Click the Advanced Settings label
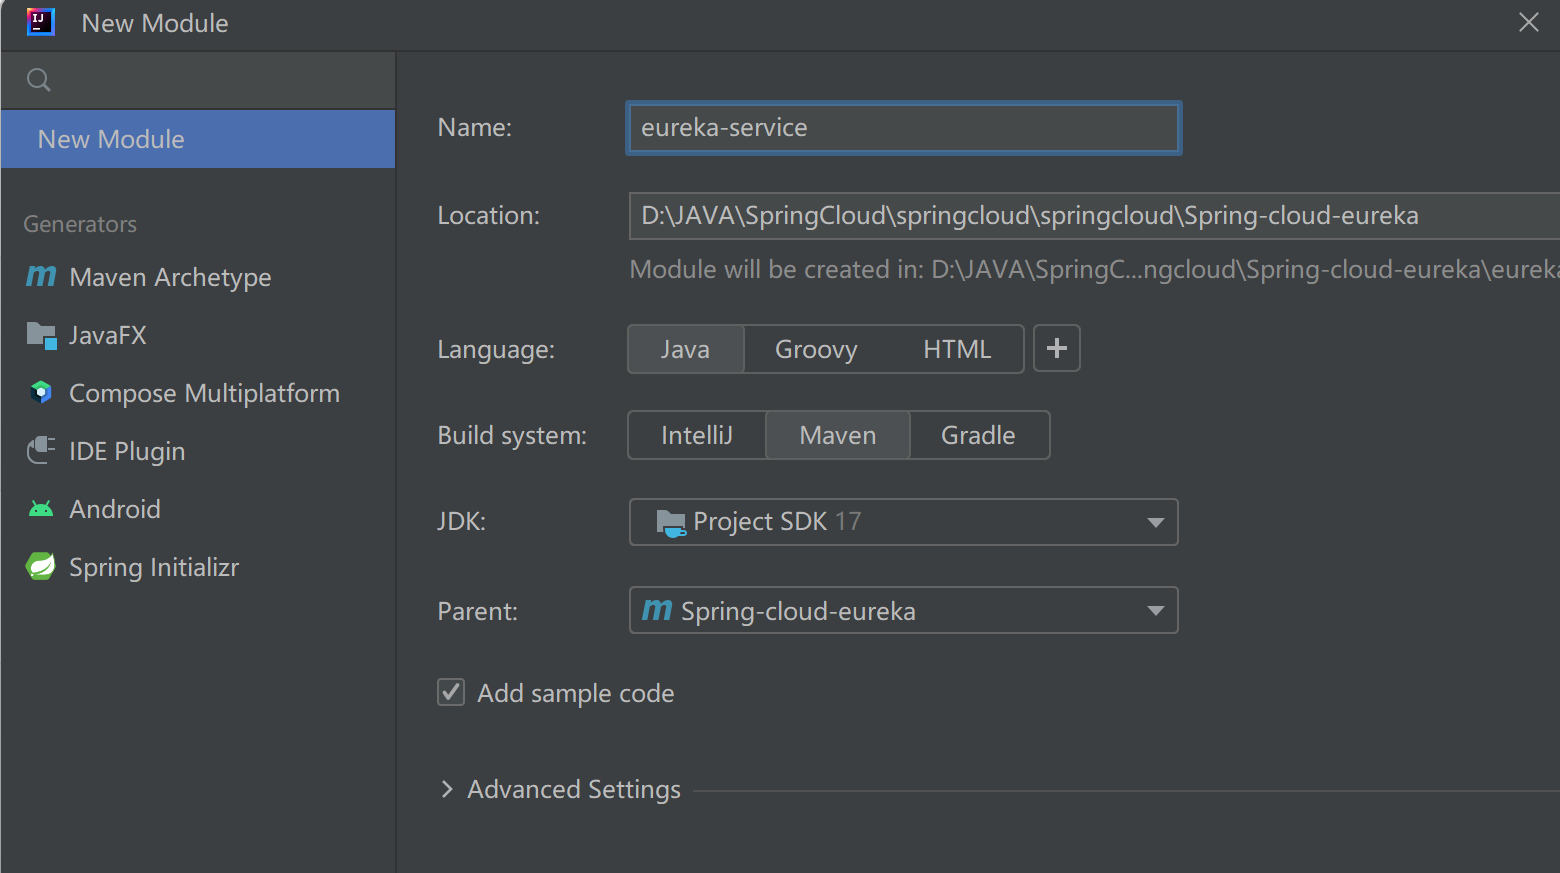This screenshot has width=1560, height=873. click(574, 789)
